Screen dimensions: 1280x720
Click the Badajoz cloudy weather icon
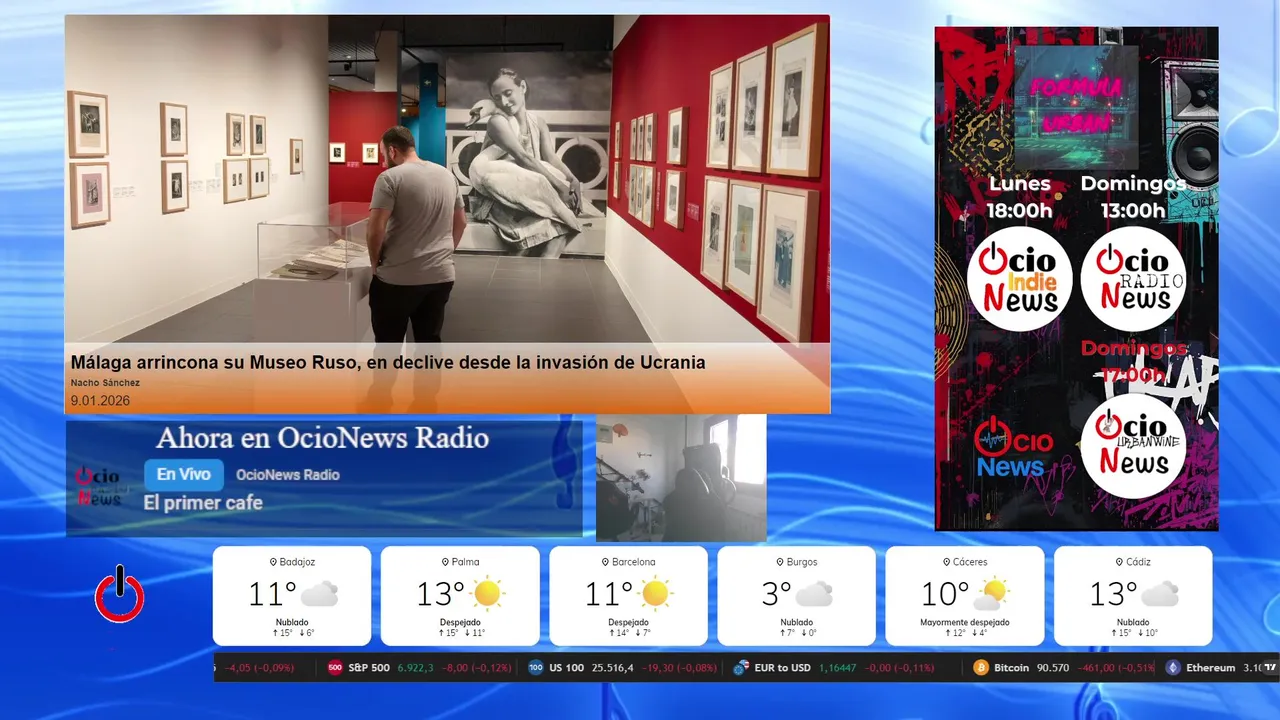tap(319, 594)
